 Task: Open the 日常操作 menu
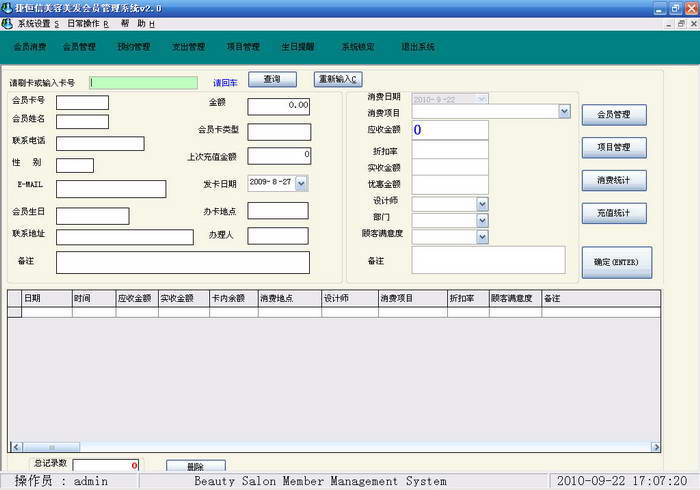point(88,23)
